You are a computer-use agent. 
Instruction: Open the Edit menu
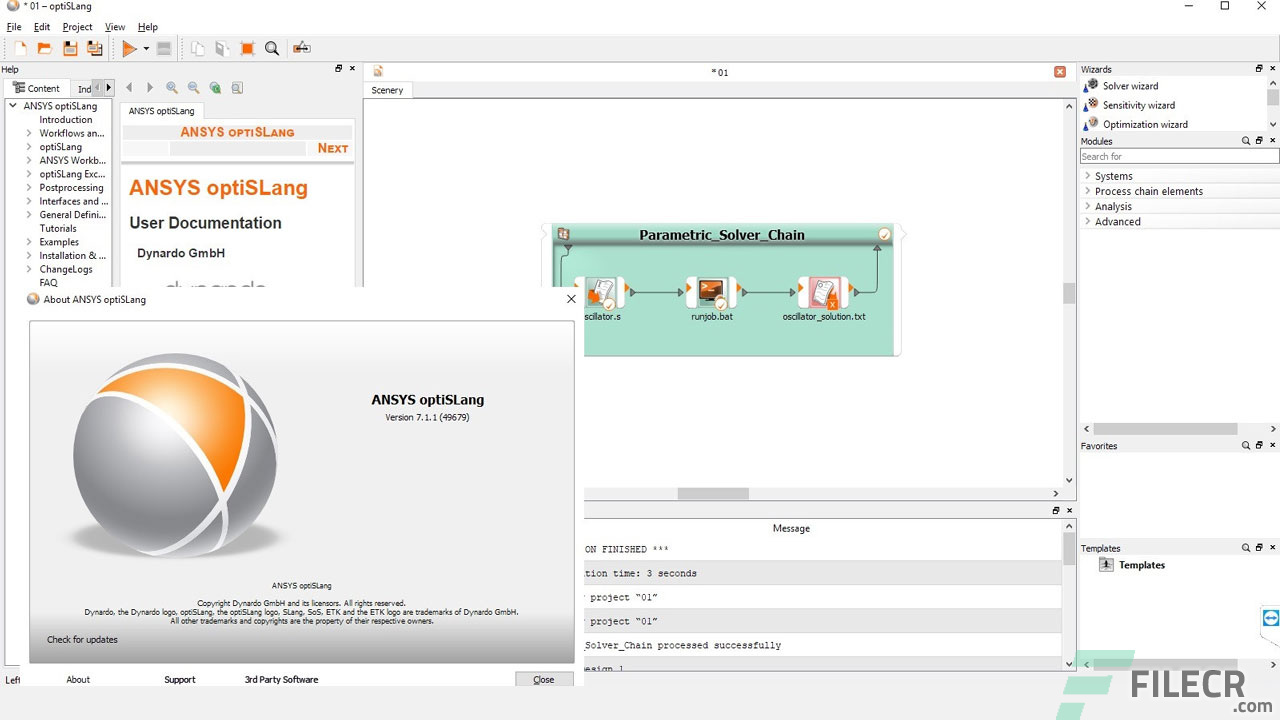point(42,27)
